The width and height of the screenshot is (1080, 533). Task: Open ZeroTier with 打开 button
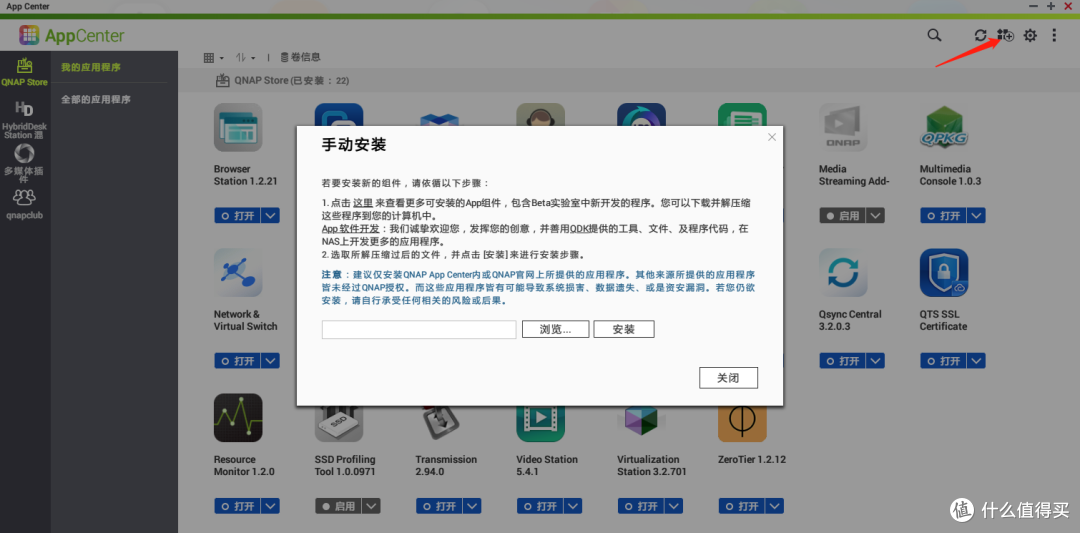pyautogui.click(x=742, y=506)
